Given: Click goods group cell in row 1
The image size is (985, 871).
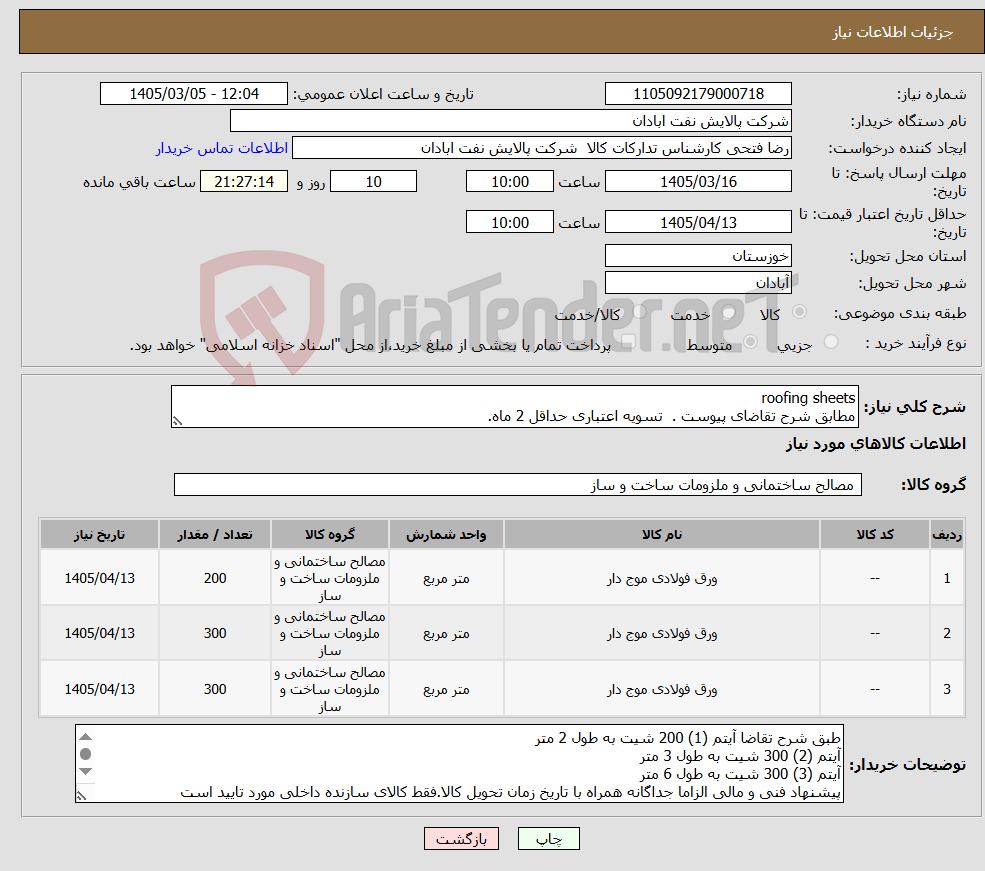Looking at the screenshot, I should click(330, 578).
